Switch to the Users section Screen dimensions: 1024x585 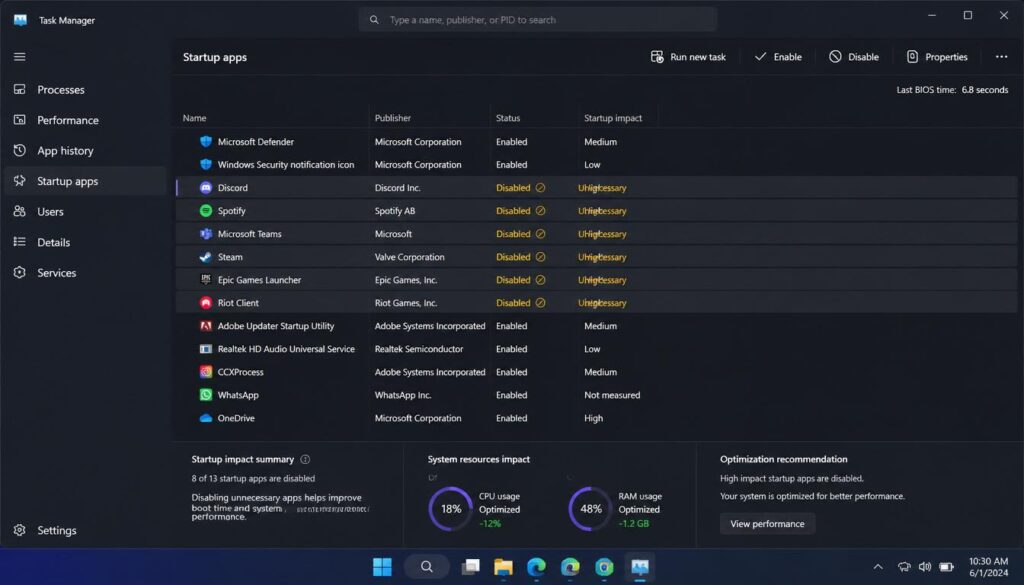pos(50,212)
